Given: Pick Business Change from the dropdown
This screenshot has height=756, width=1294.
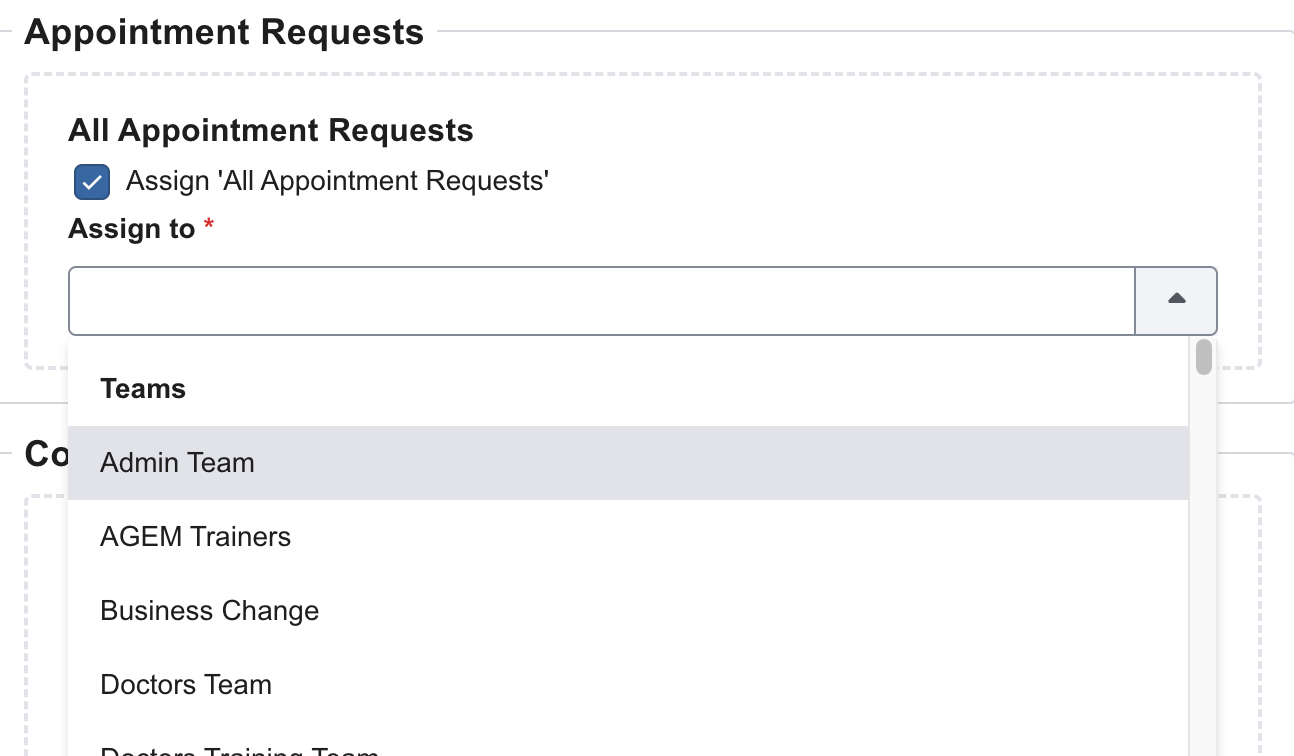Looking at the screenshot, I should [x=209, y=611].
